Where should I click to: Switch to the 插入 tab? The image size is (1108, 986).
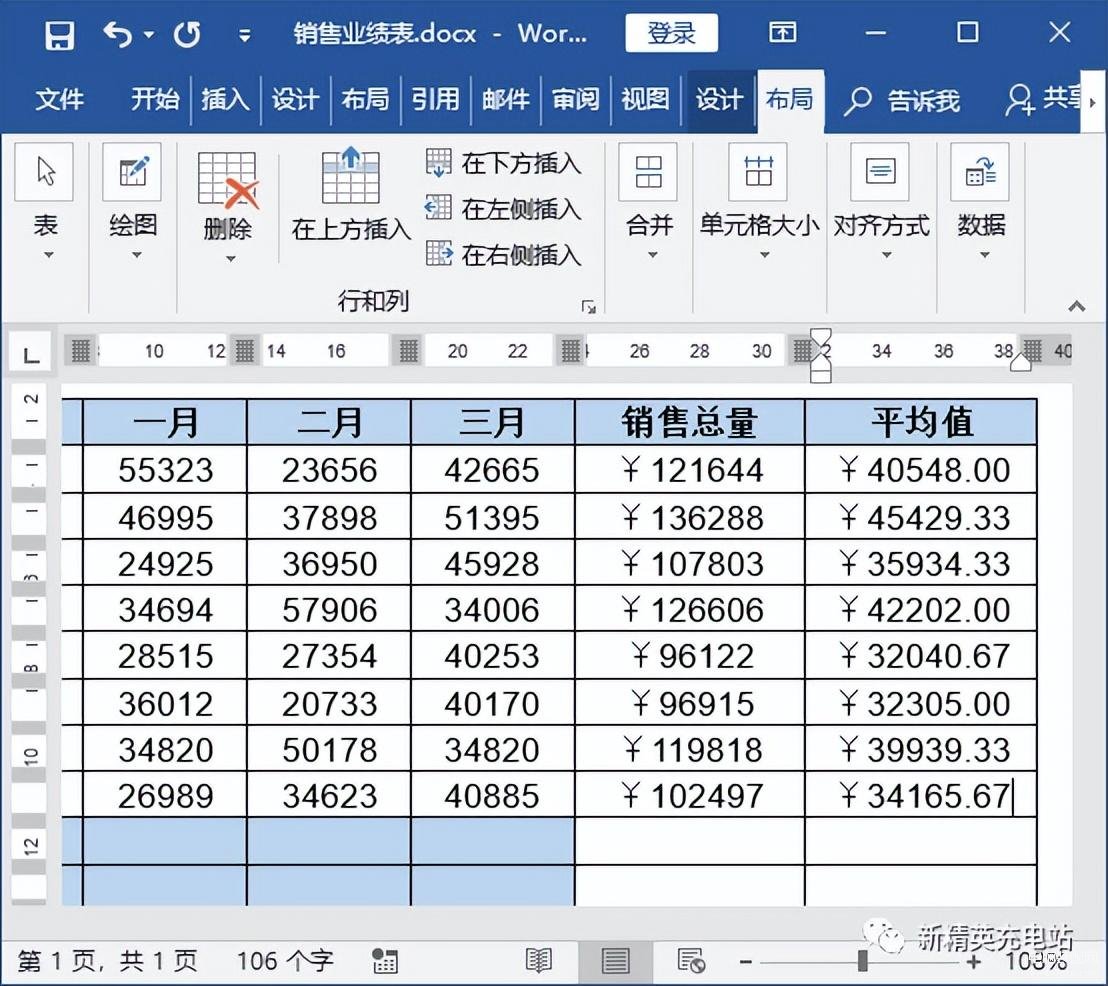click(x=225, y=99)
